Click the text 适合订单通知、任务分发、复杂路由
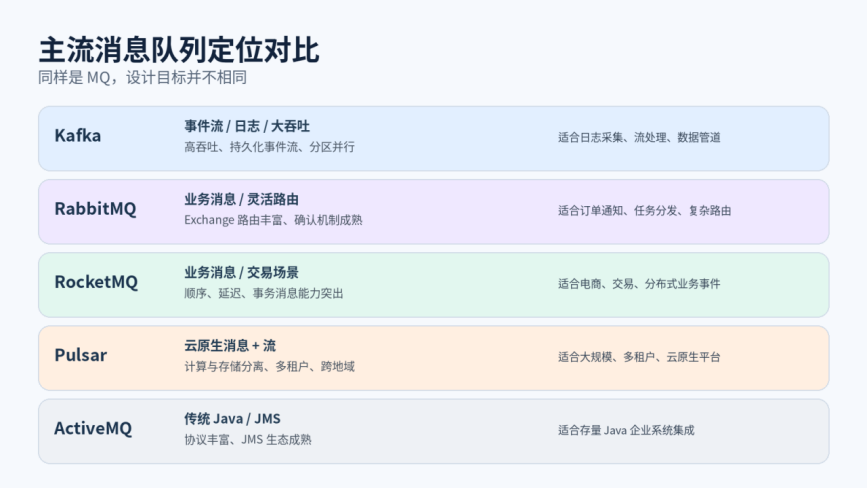This screenshot has width=868, height=488. point(644,211)
